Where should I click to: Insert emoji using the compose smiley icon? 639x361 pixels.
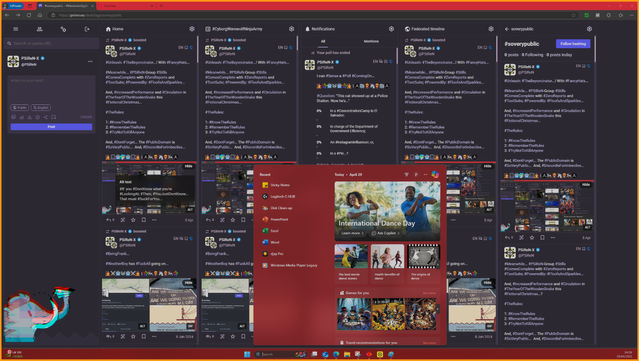(37, 117)
